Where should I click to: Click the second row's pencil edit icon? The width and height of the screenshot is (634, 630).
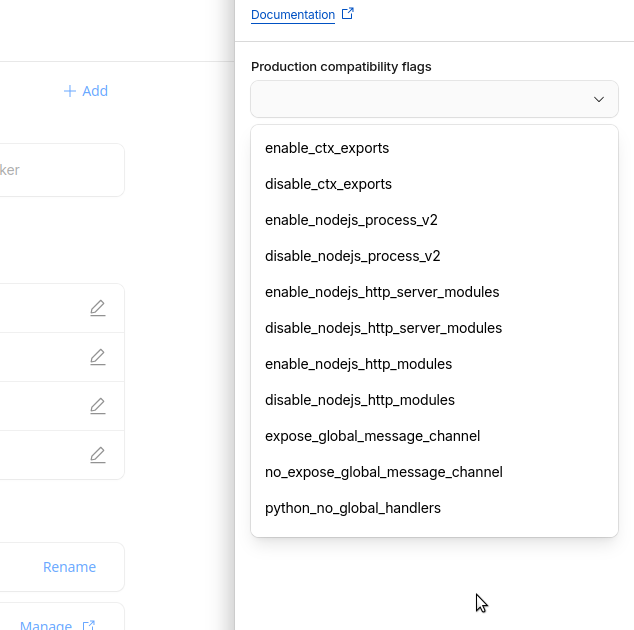pyautogui.click(x=97, y=357)
